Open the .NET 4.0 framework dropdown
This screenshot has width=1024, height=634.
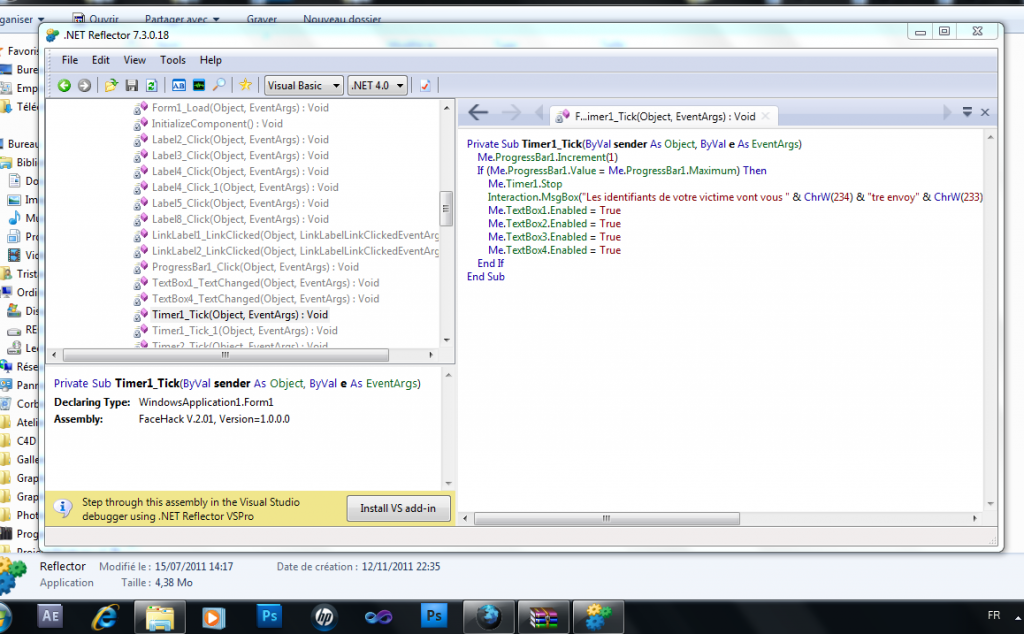coord(377,86)
